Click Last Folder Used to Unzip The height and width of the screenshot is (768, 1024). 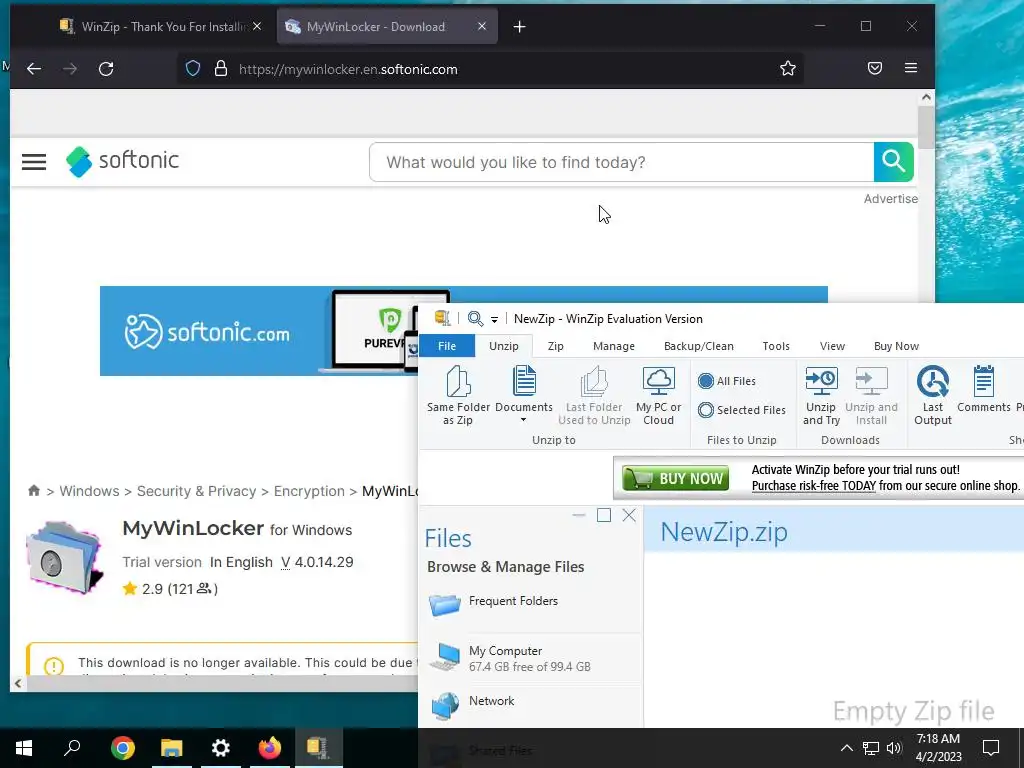594,396
